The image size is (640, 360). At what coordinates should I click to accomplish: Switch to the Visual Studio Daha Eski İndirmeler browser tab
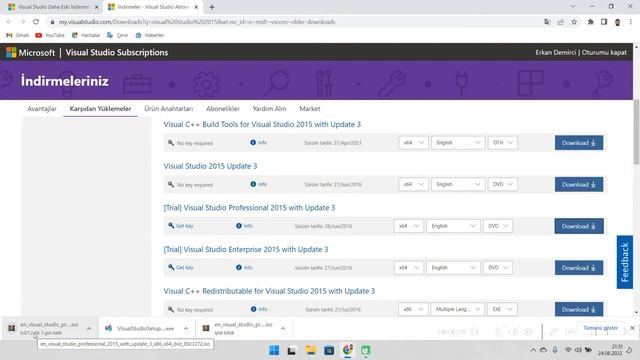[x=52, y=7]
